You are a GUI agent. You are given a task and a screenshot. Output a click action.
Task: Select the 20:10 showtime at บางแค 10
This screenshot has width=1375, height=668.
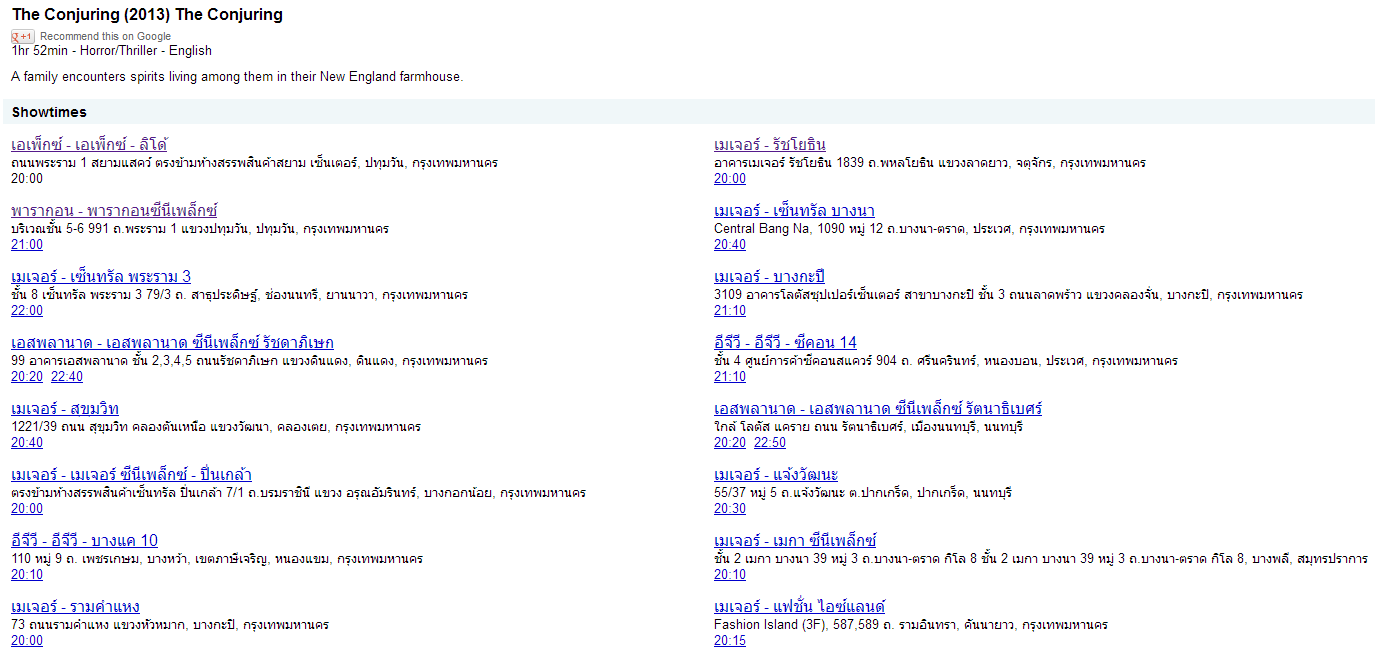point(27,574)
